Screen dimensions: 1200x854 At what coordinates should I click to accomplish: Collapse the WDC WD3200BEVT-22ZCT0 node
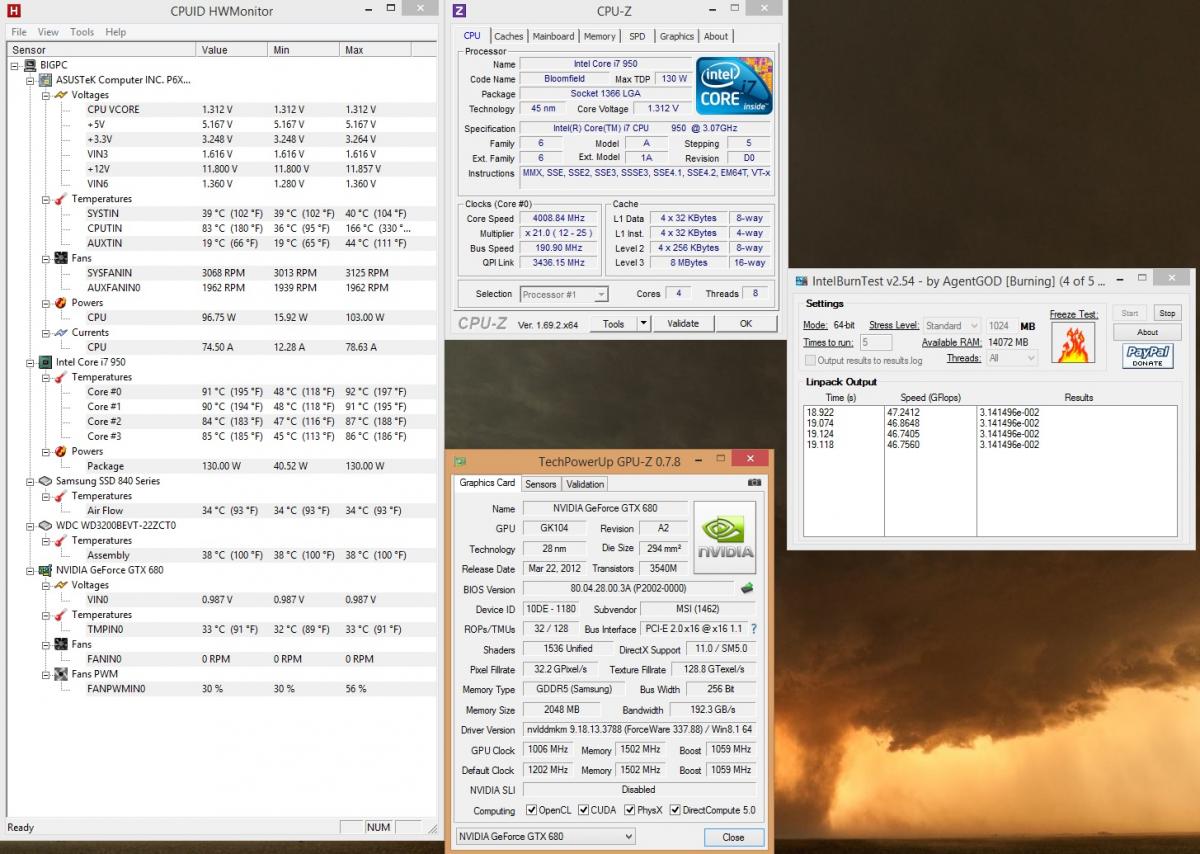tap(30, 525)
